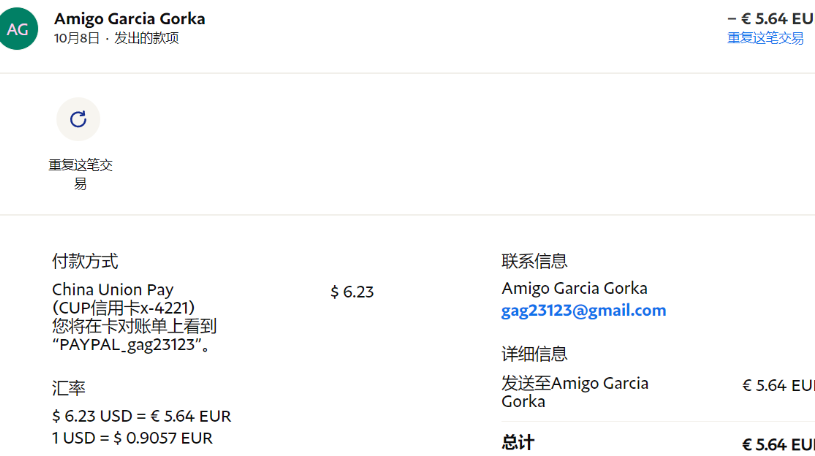Click the China Union Pay payment method text
Viewport: 815px width, 456px height.
pos(113,289)
